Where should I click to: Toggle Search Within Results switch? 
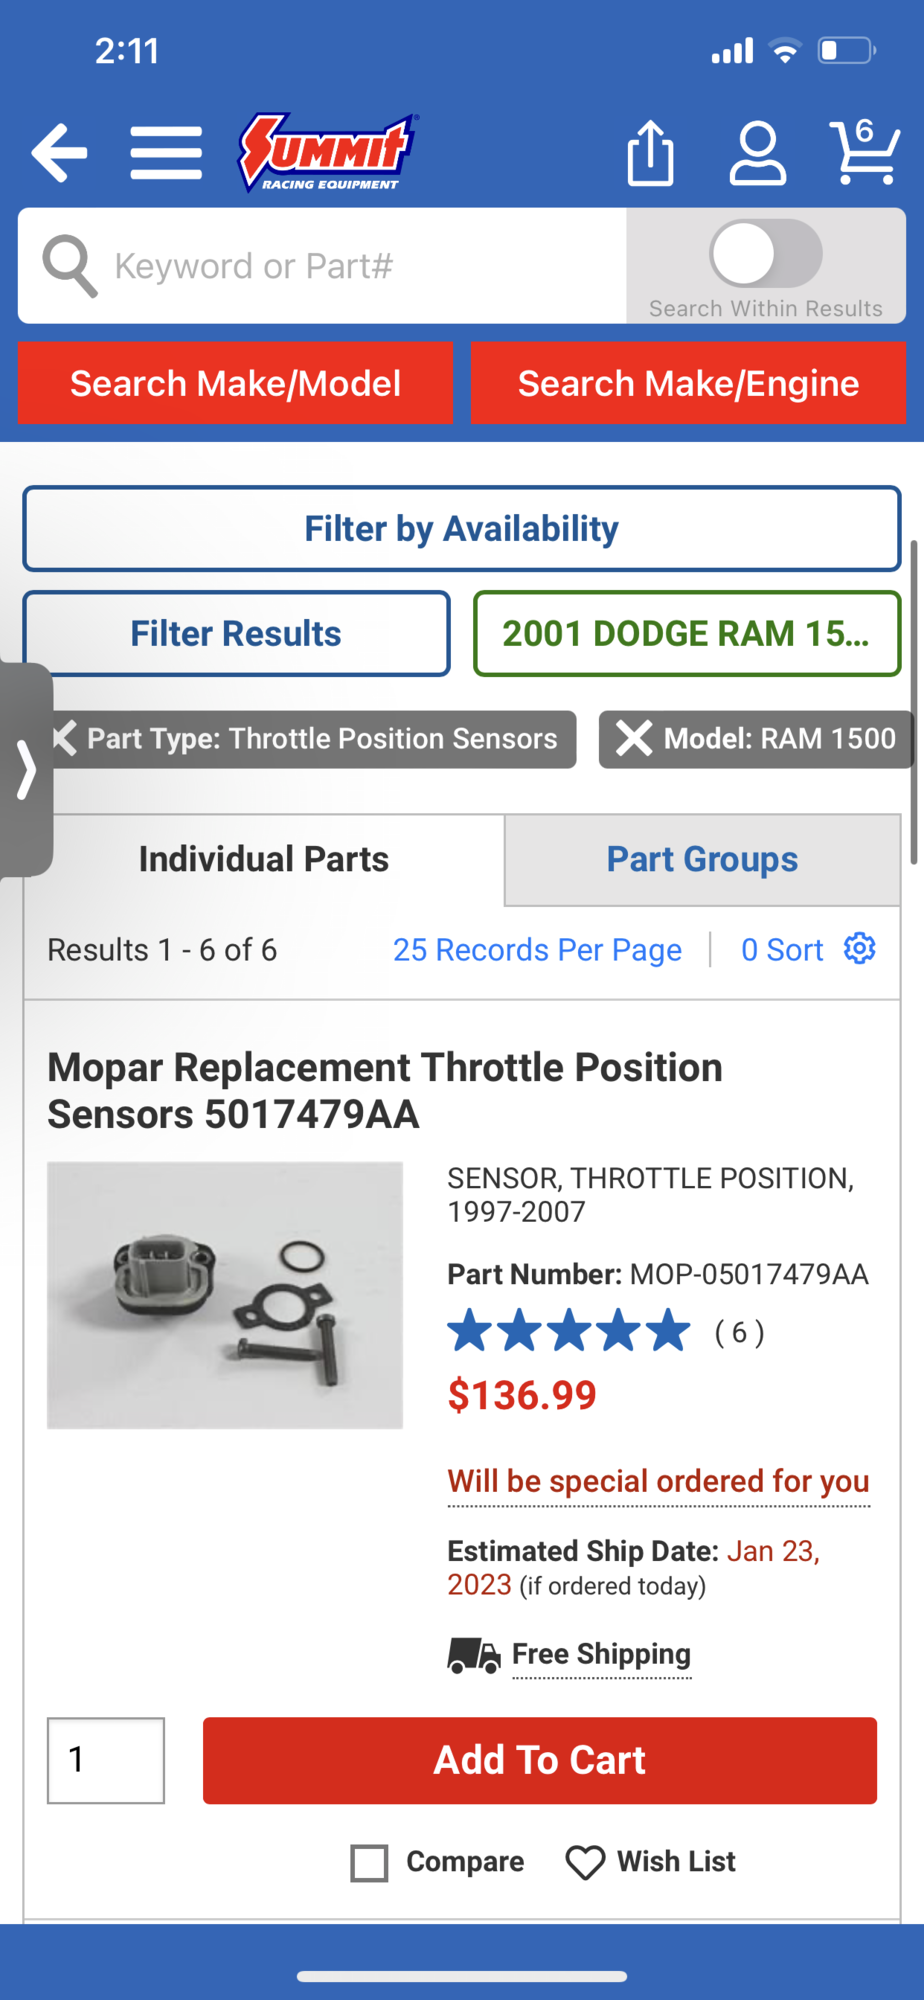(766, 254)
